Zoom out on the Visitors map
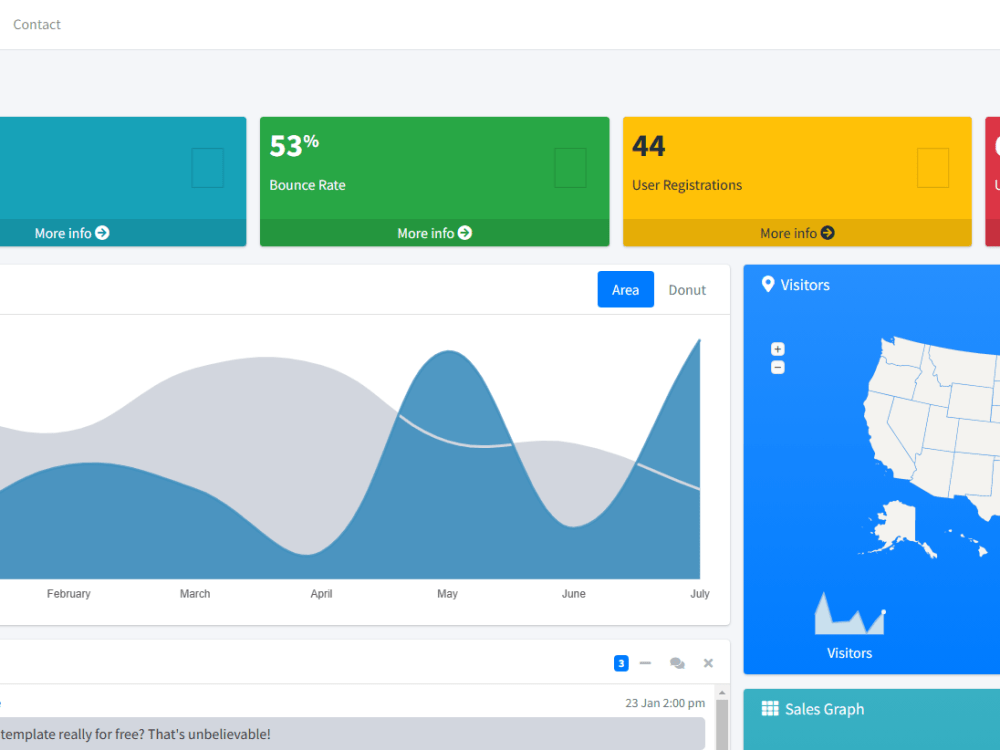The image size is (1000, 750). click(778, 367)
